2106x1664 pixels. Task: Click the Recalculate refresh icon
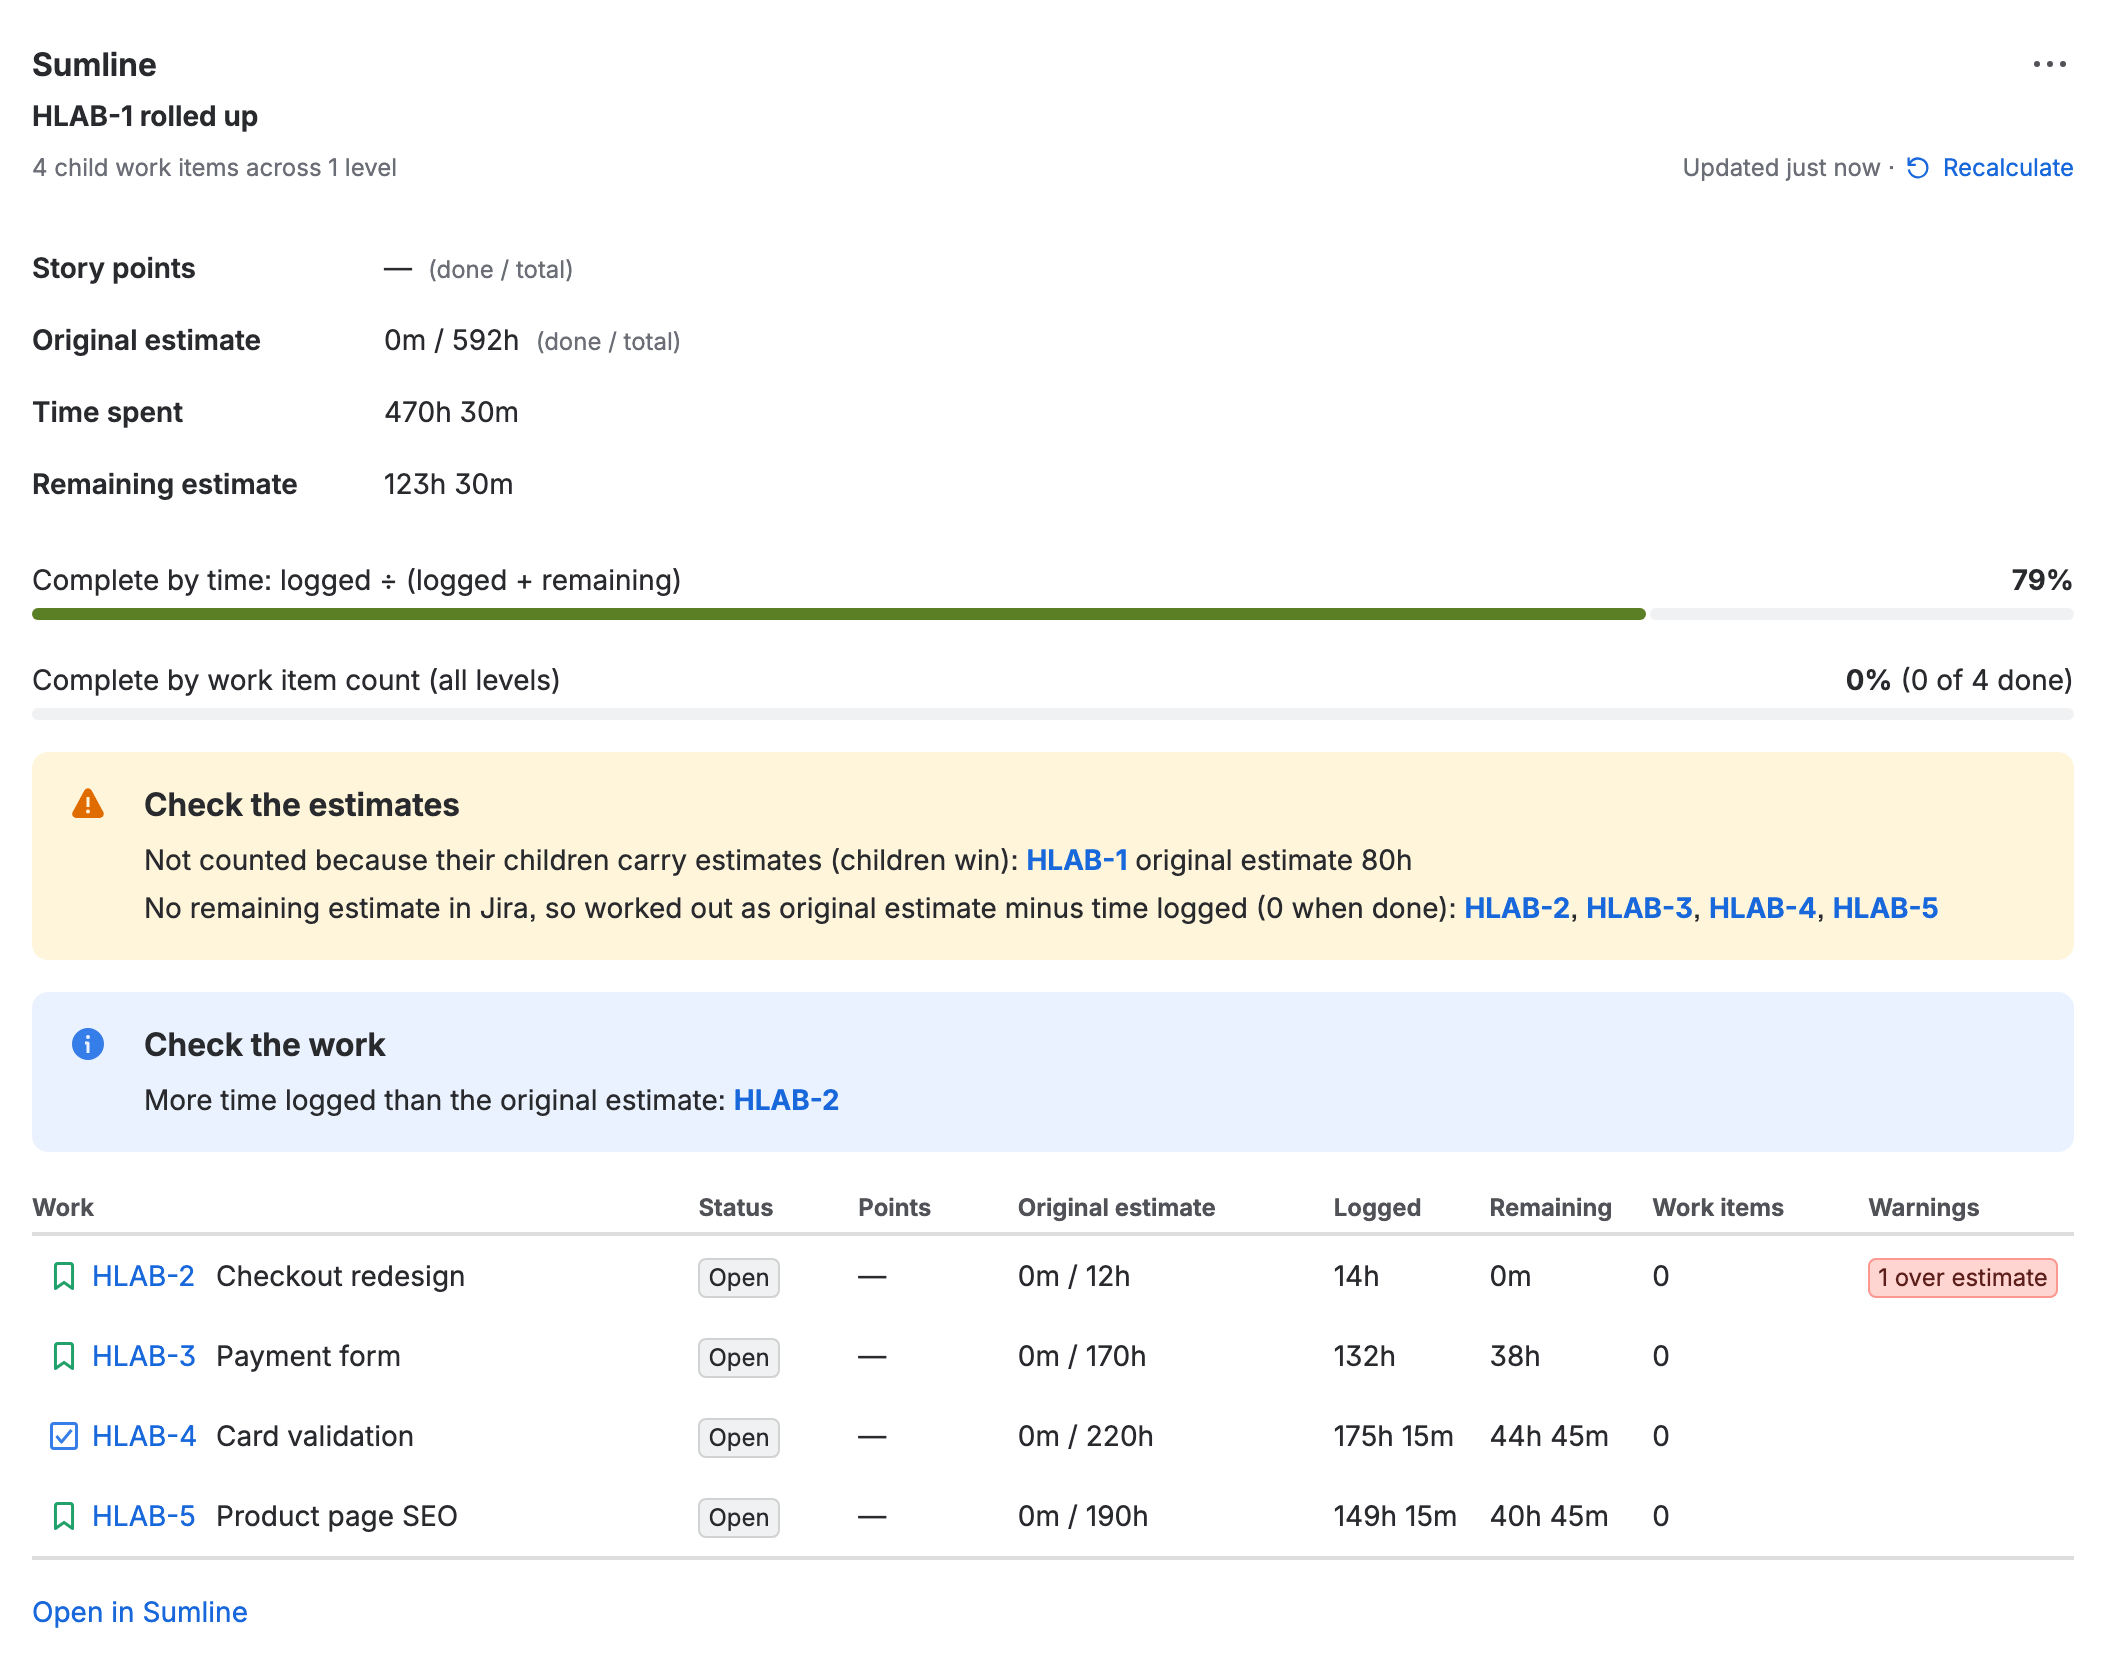coord(1917,168)
